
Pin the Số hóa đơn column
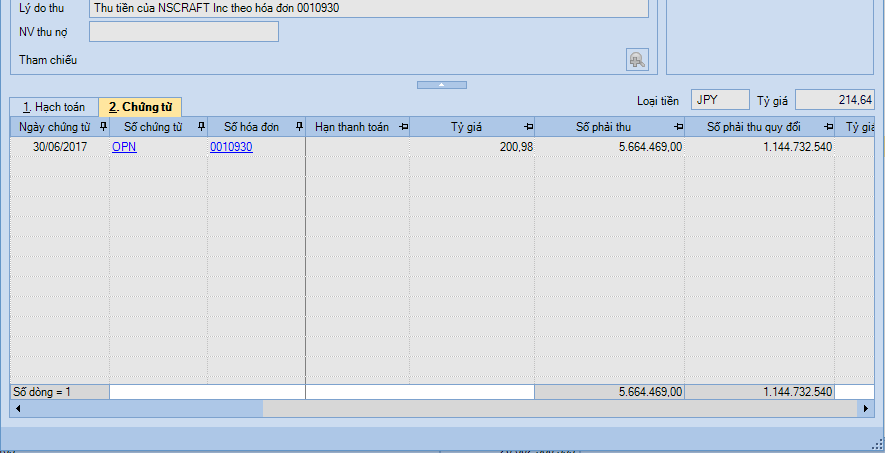300,127
